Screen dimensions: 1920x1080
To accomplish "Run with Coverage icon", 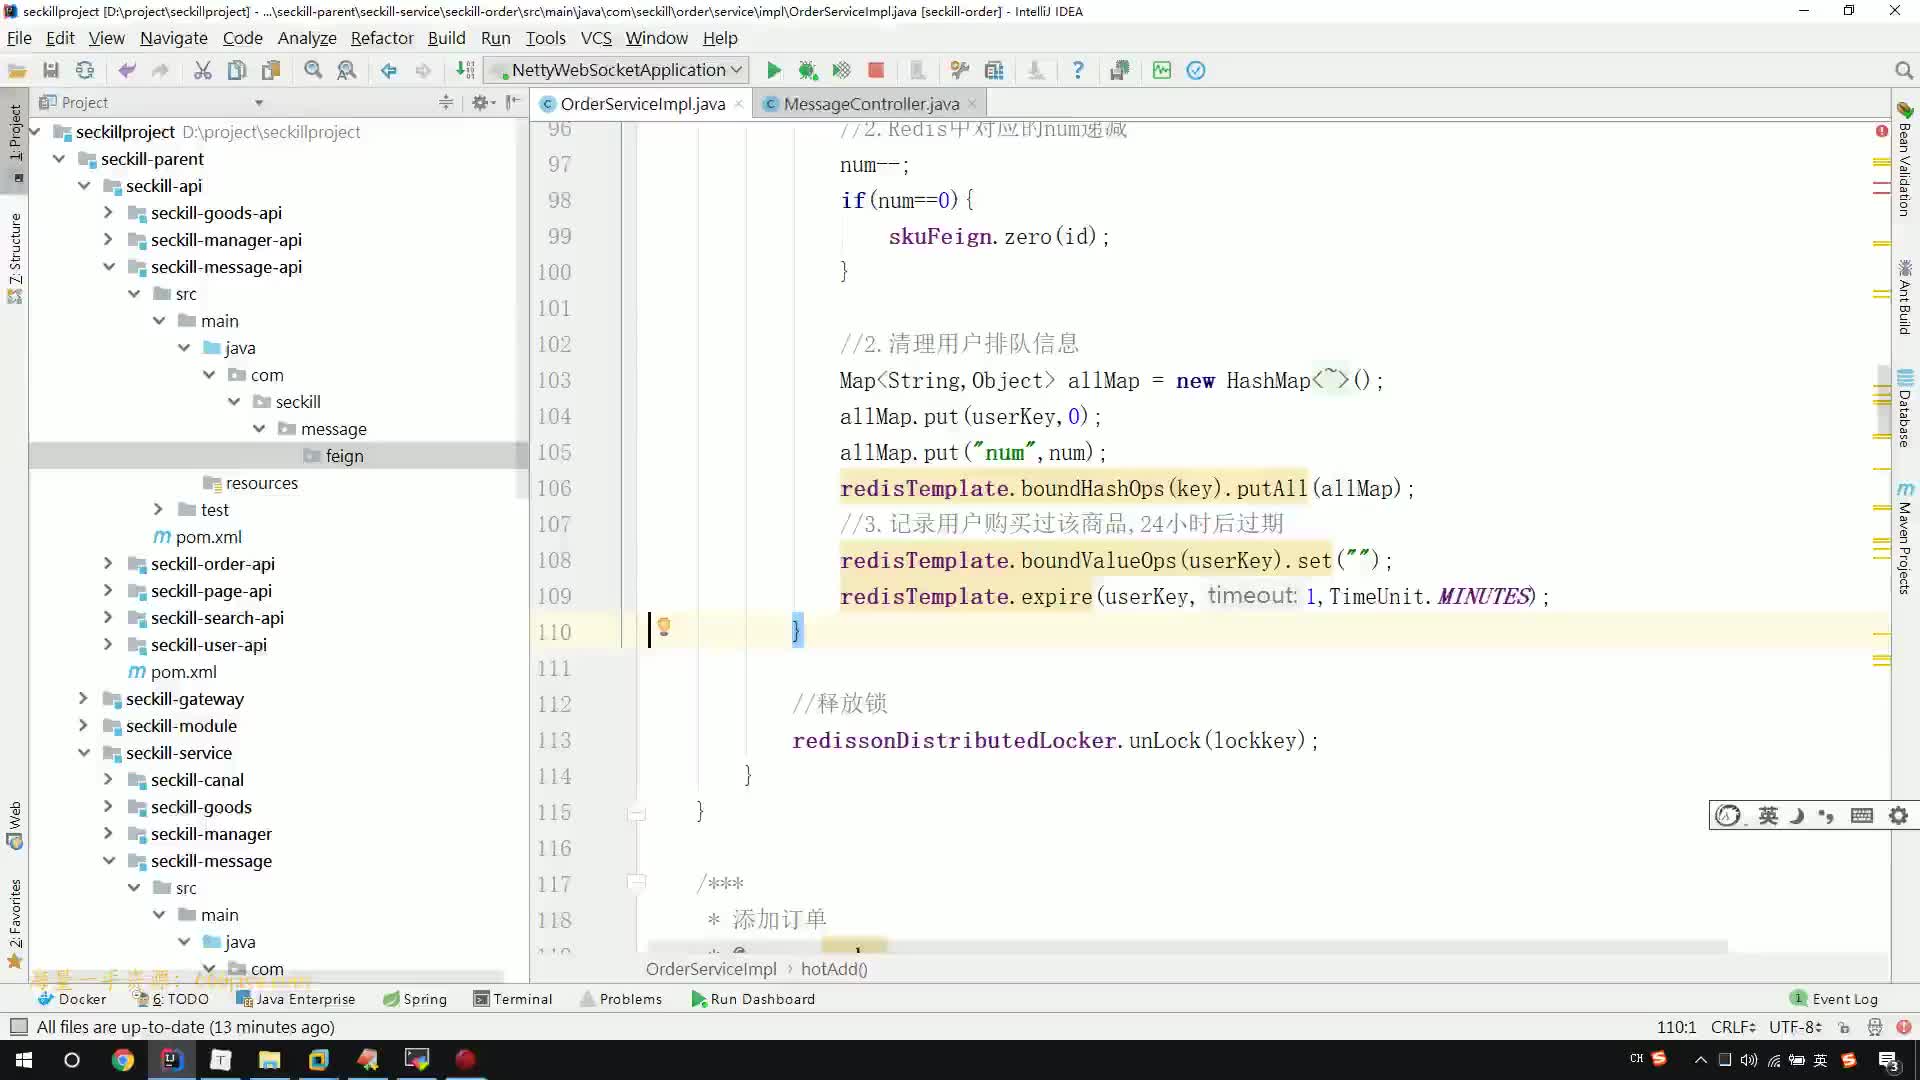I will pos(841,70).
